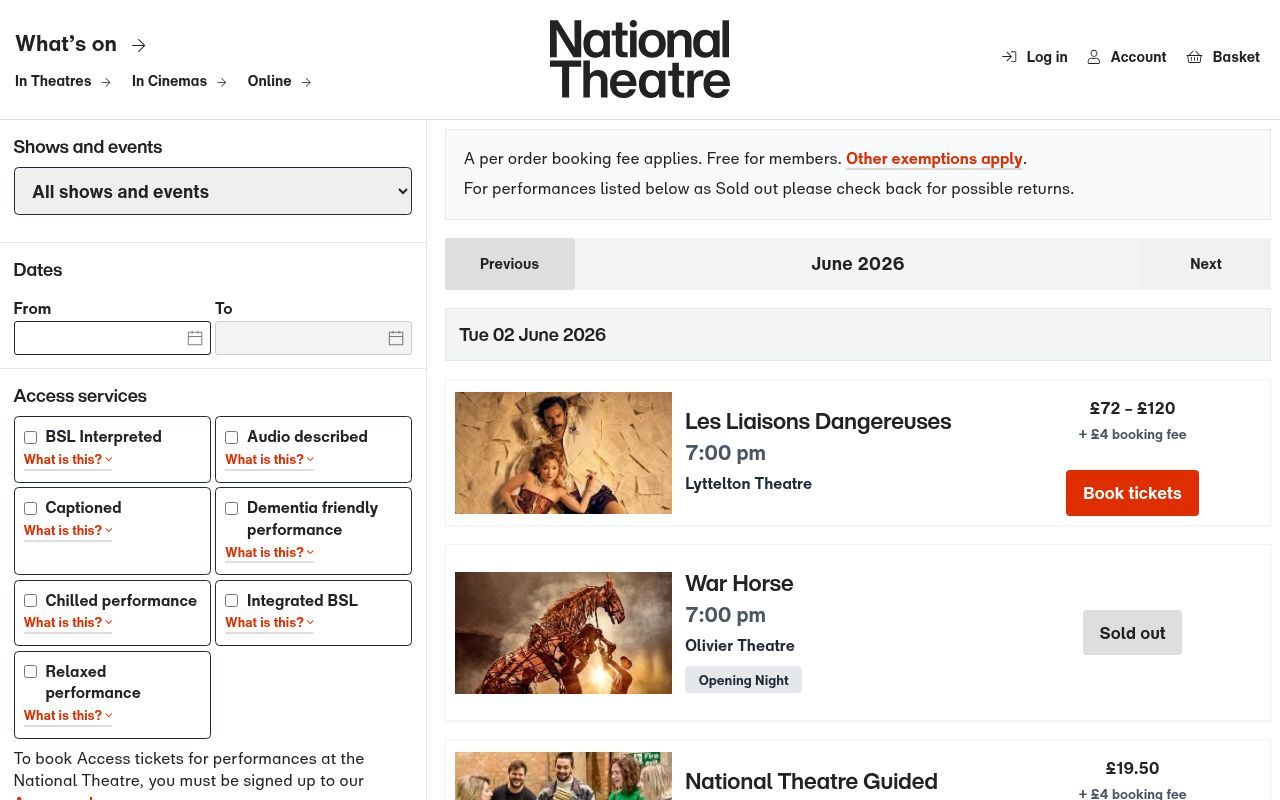Open the In Theatres menu link

tap(63, 81)
